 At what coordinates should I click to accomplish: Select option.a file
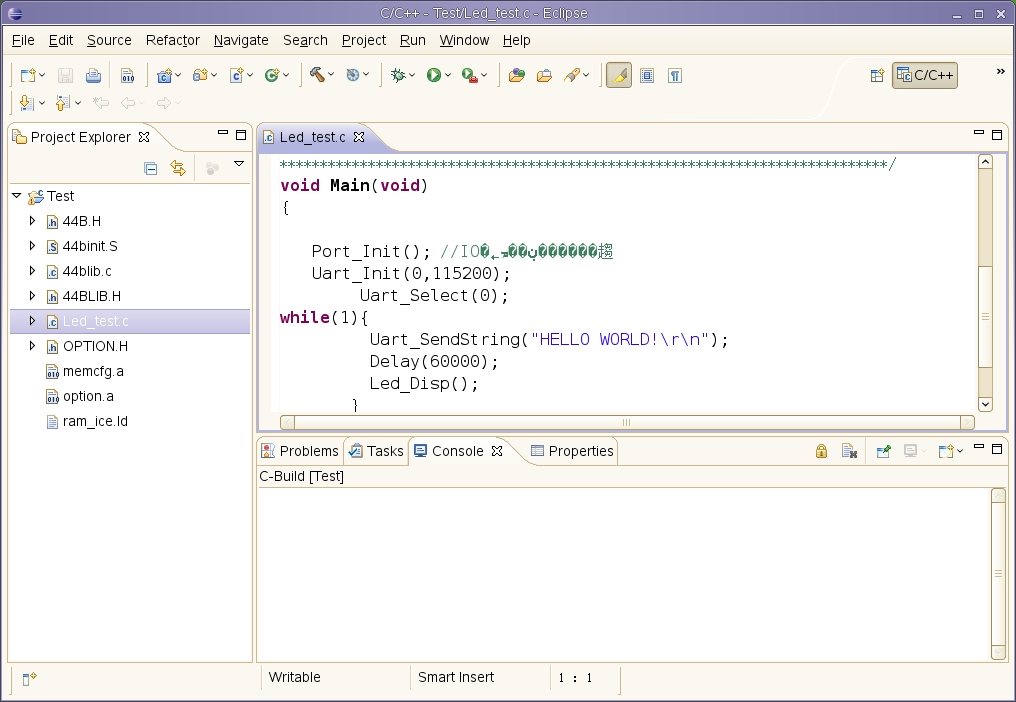[x=87, y=396]
